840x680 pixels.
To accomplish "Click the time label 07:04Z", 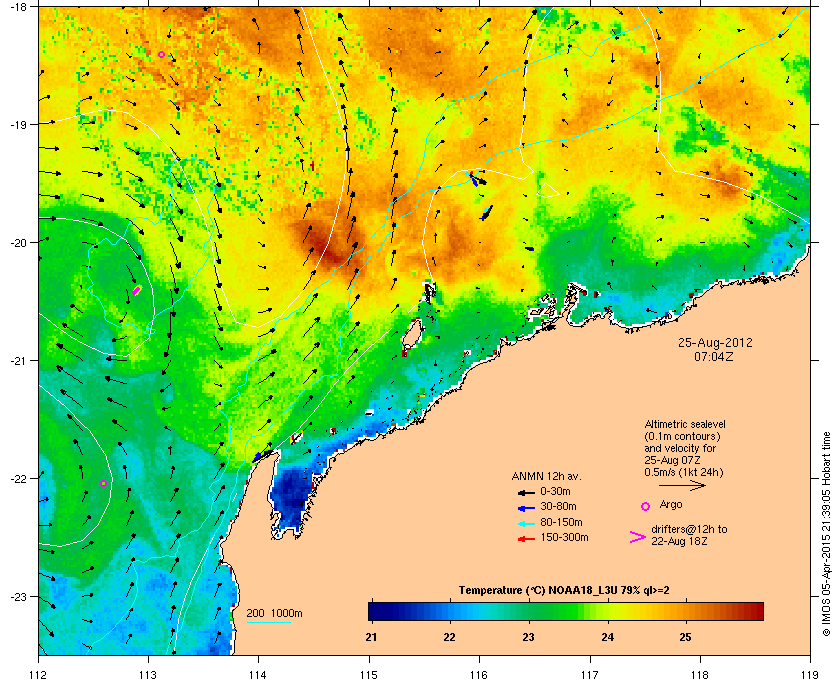I will tap(714, 356).
